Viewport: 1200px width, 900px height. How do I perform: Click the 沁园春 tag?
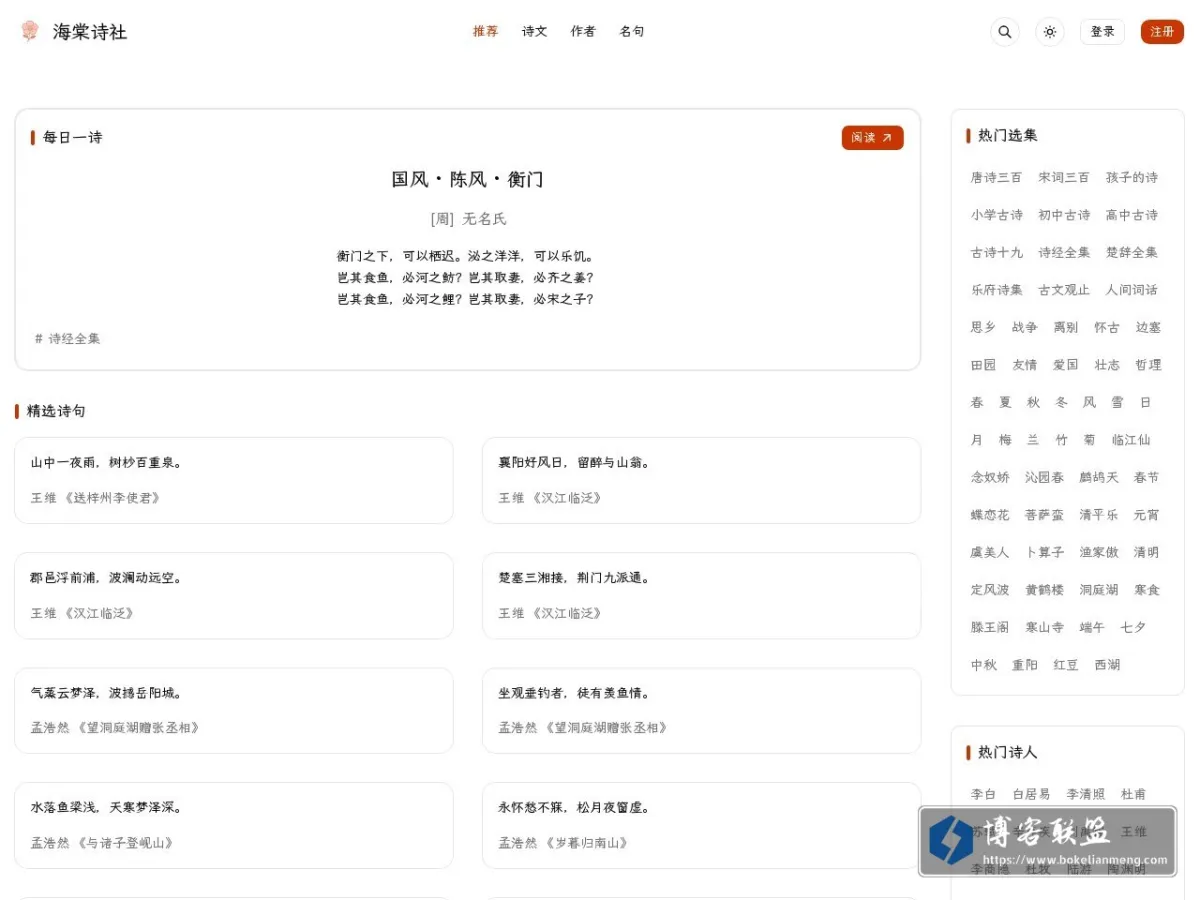(1044, 478)
